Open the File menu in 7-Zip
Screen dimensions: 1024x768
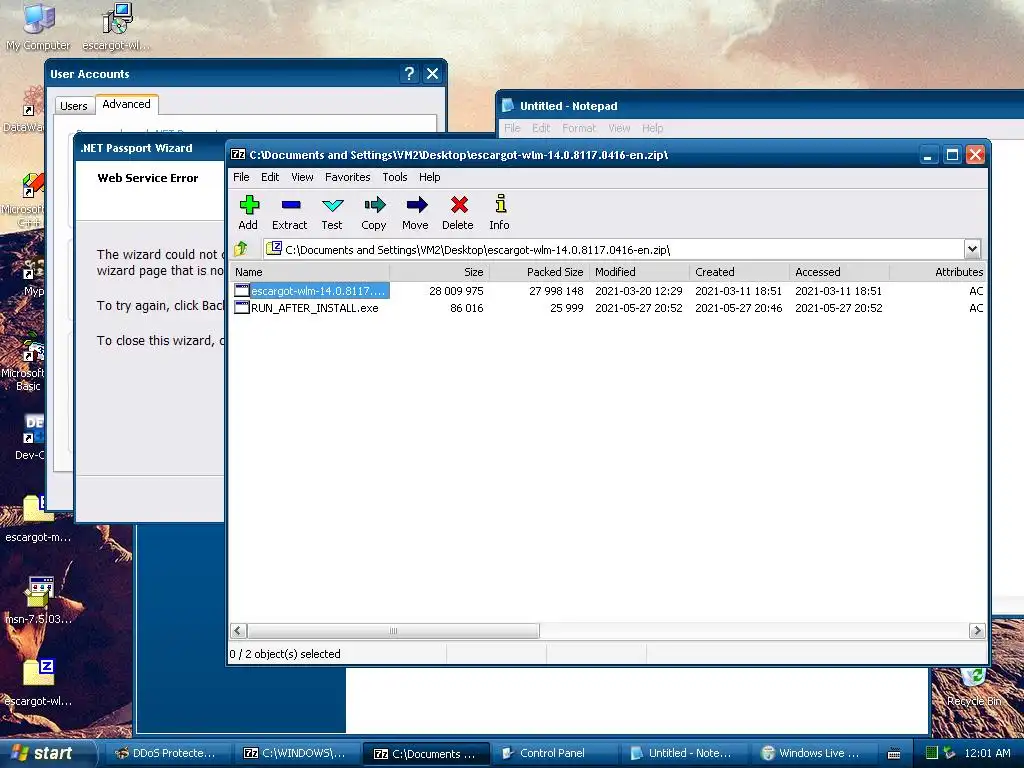(241, 177)
